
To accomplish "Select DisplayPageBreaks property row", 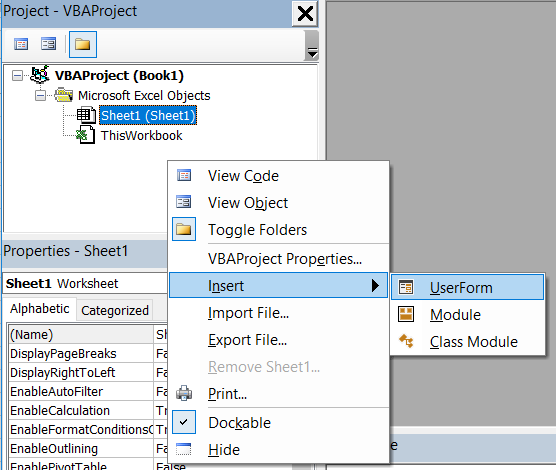I will tap(88, 354).
